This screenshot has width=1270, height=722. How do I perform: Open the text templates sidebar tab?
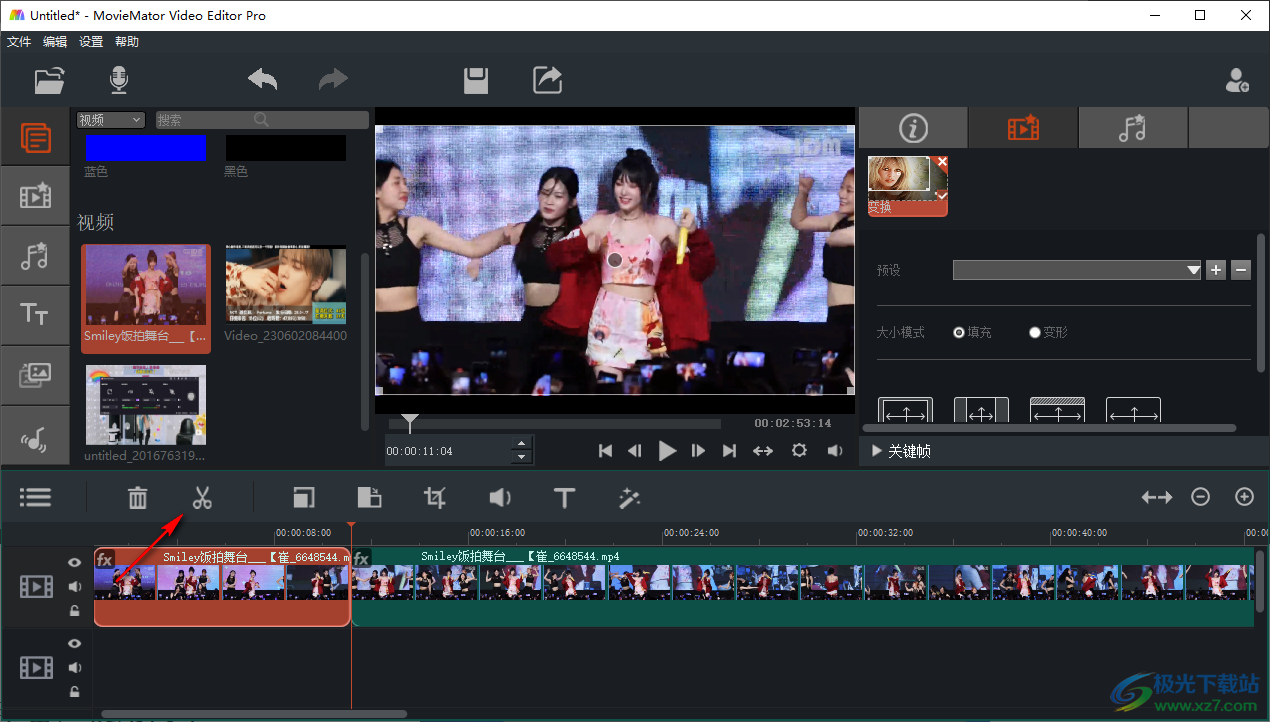click(x=35, y=315)
